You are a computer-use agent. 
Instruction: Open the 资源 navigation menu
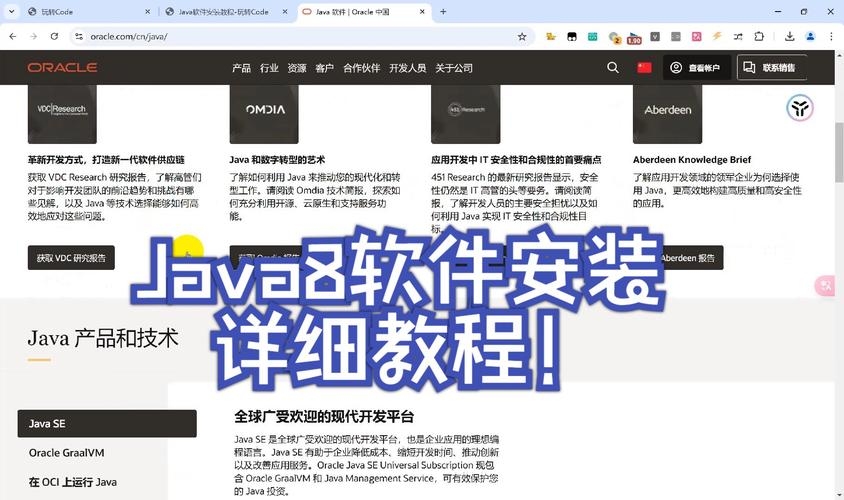297,68
